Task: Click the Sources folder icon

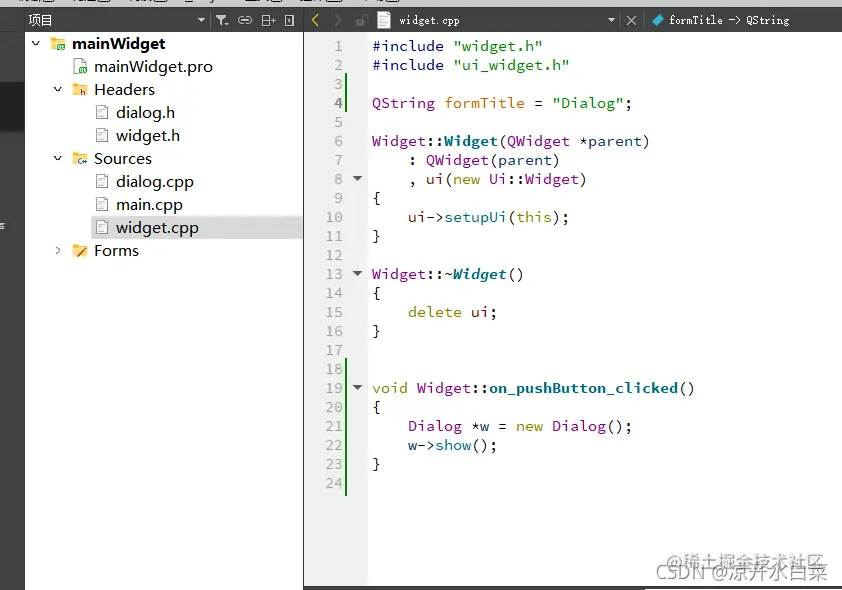Action: click(x=80, y=158)
